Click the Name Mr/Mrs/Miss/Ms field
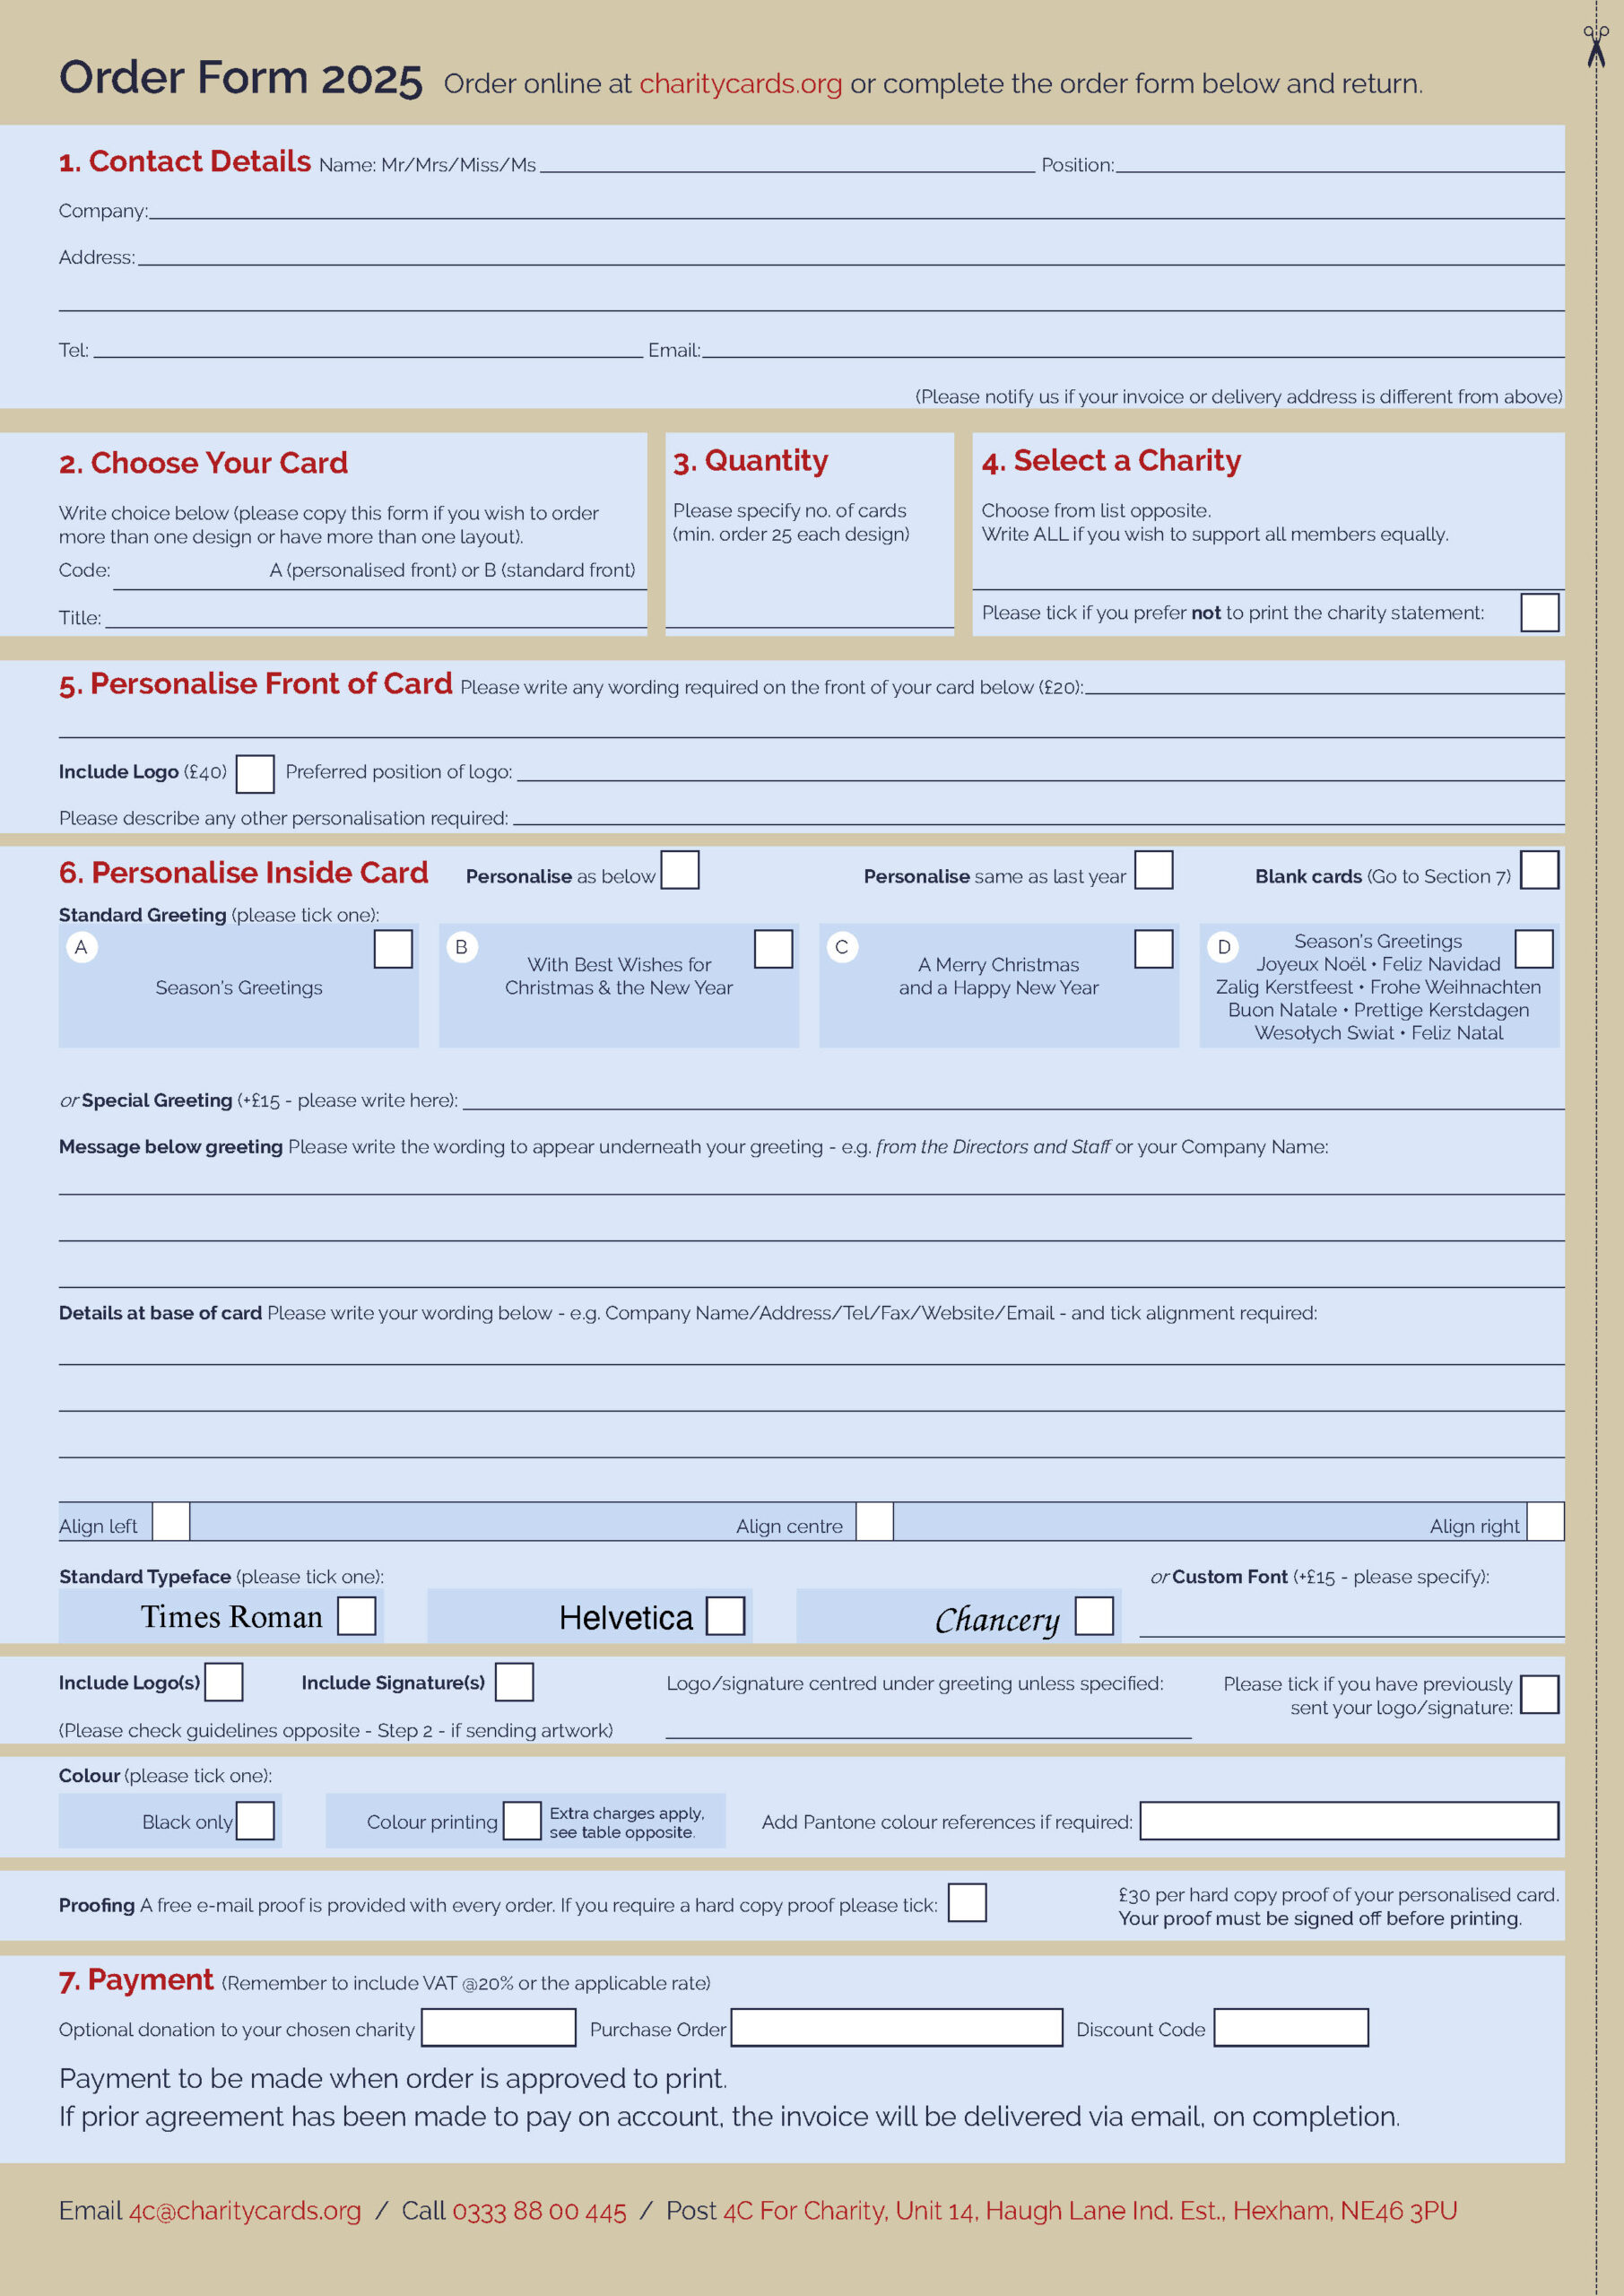The image size is (1624, 2296). [787, 164]
